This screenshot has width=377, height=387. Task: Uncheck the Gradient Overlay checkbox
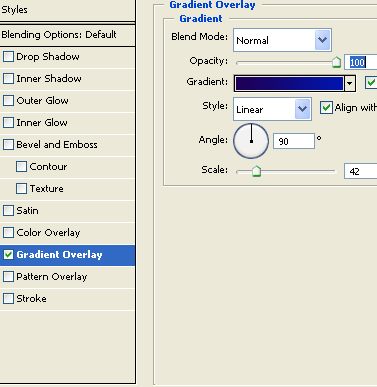click(8, 255)
